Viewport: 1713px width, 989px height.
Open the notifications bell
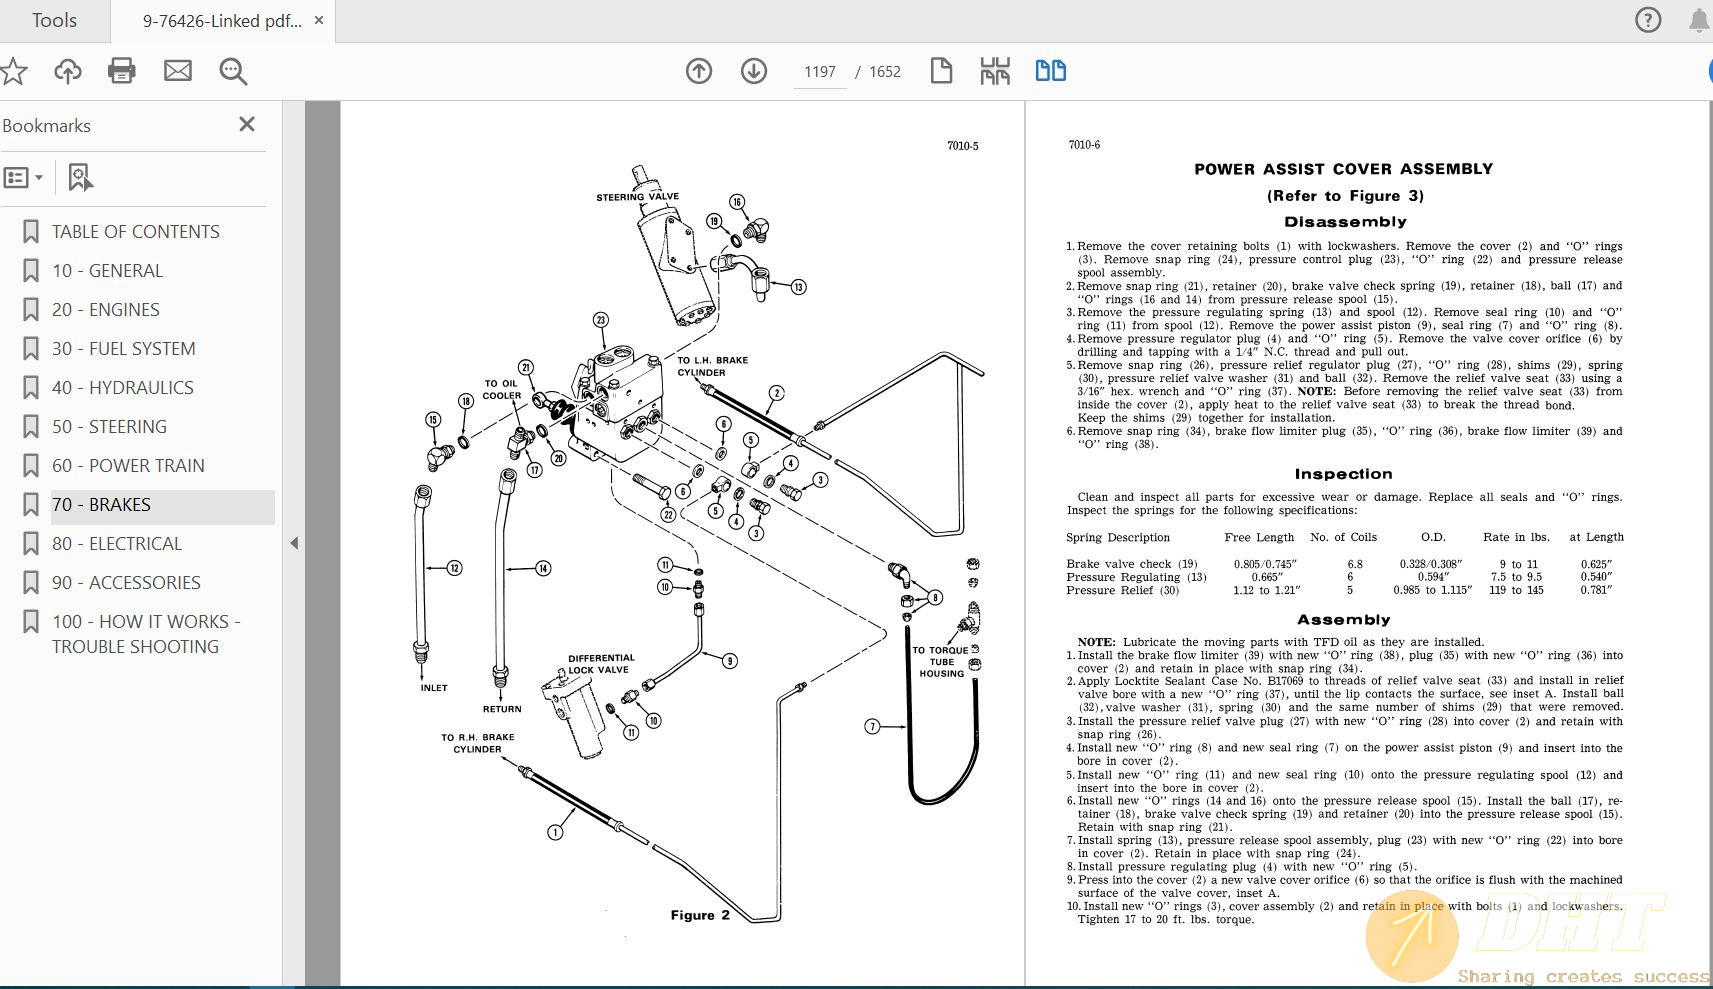(x=1698, y=20)
